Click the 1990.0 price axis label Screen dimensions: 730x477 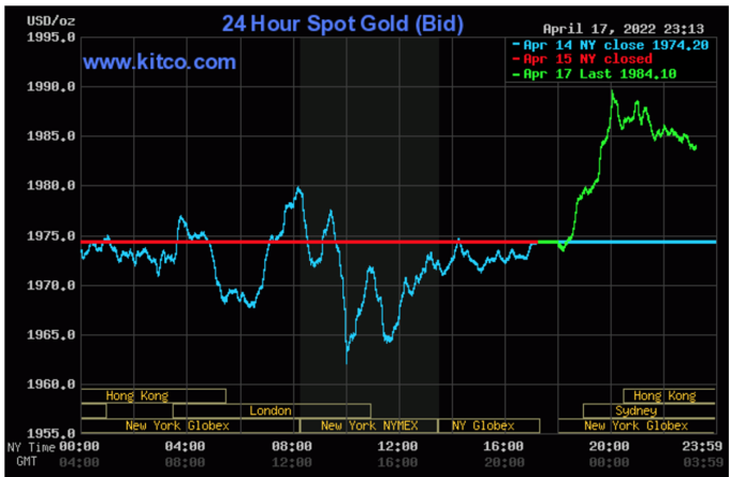click(51, 87)
